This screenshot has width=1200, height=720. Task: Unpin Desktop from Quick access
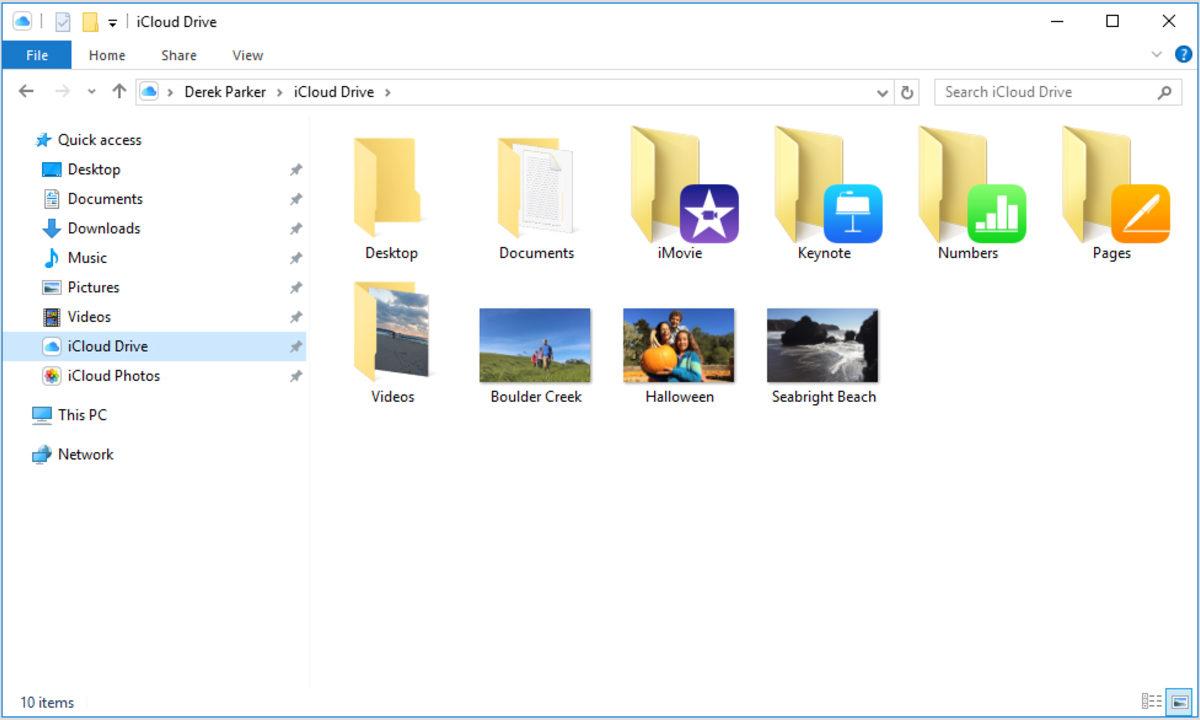click(296, 169)
